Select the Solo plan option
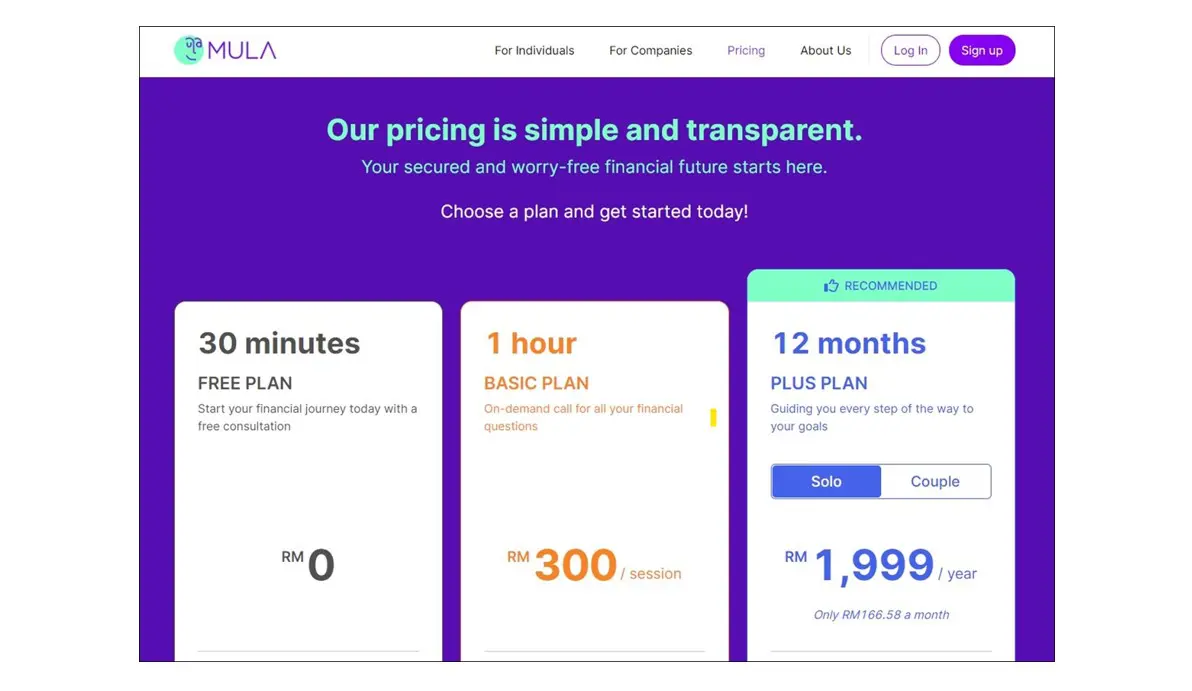 pyautogui.click(x=826, y=481)
